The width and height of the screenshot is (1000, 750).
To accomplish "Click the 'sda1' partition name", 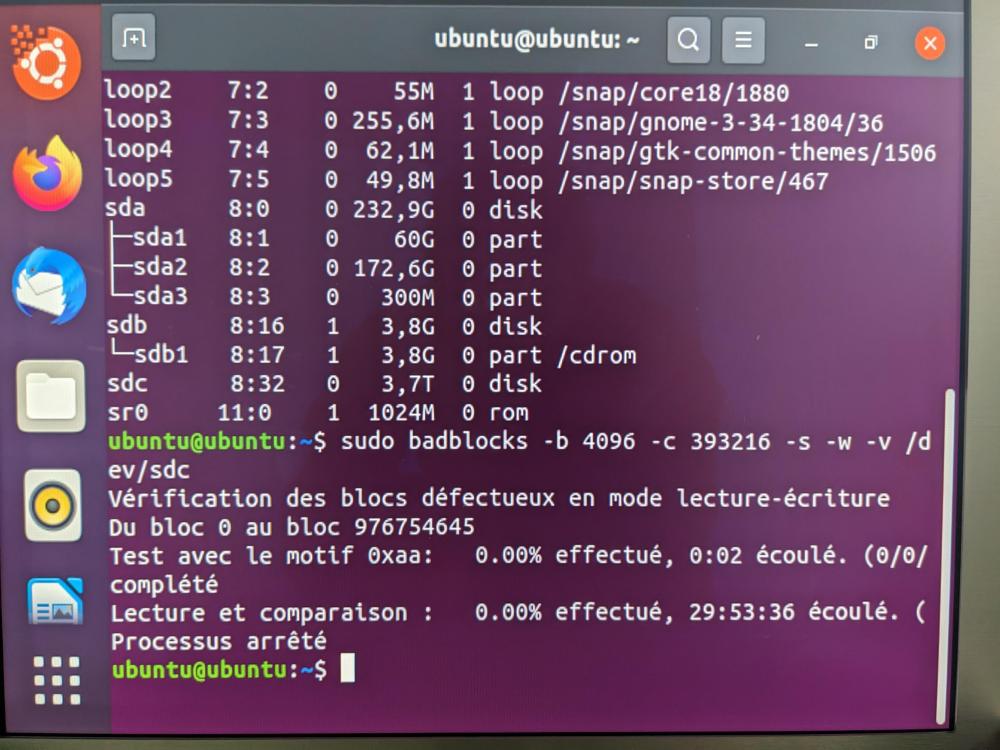I will [159, 237].
